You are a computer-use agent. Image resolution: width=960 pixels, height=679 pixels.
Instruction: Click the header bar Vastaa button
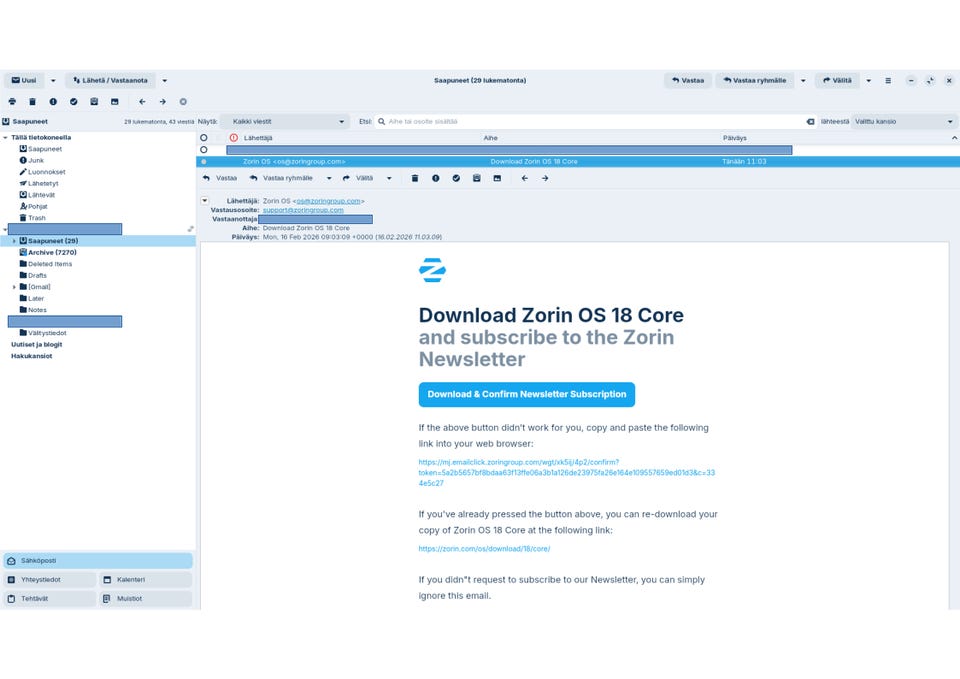[688, 80]
